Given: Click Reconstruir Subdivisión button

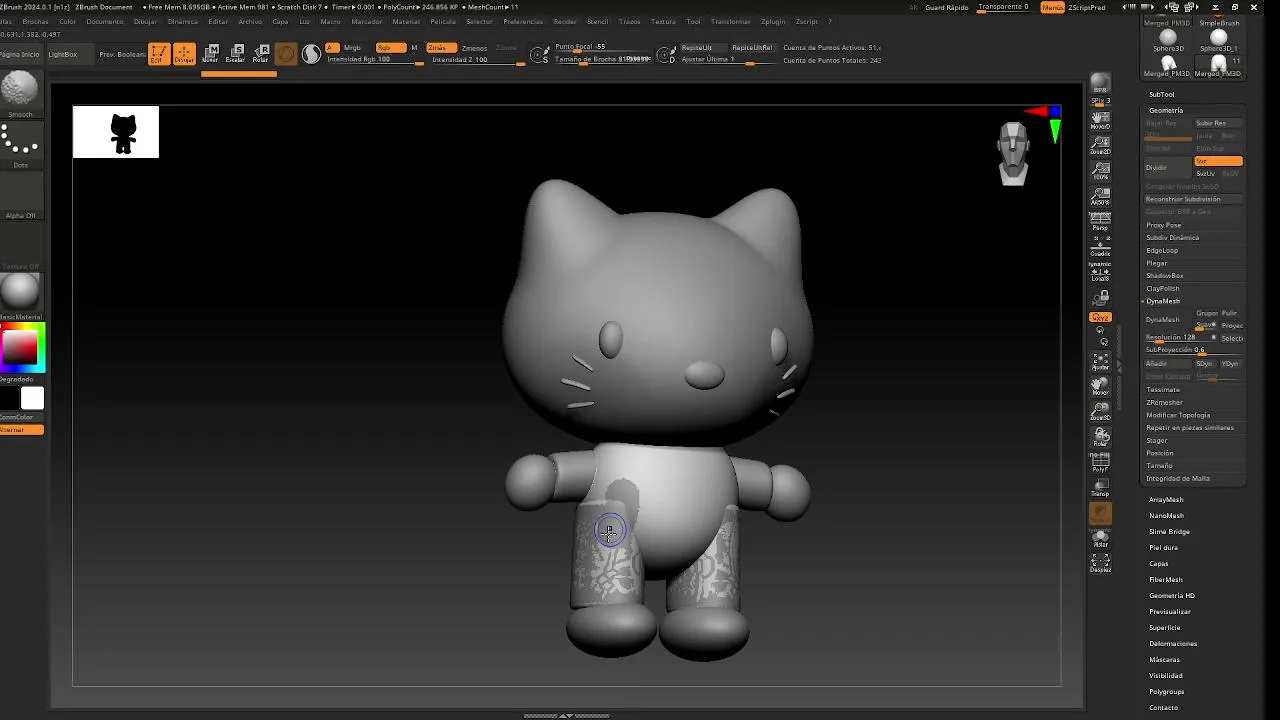Looking at the screenshot, I should (1194, 199).
